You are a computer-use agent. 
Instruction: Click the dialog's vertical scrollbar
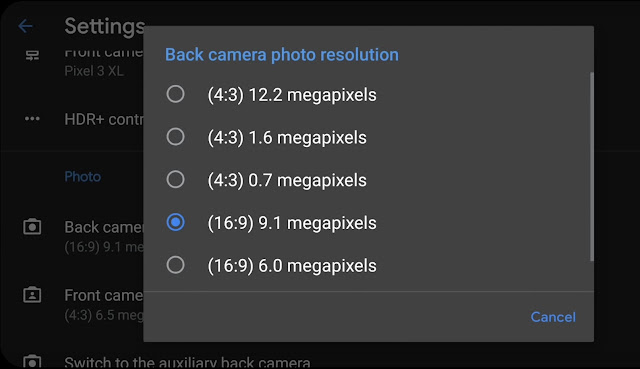click(591, 166)
